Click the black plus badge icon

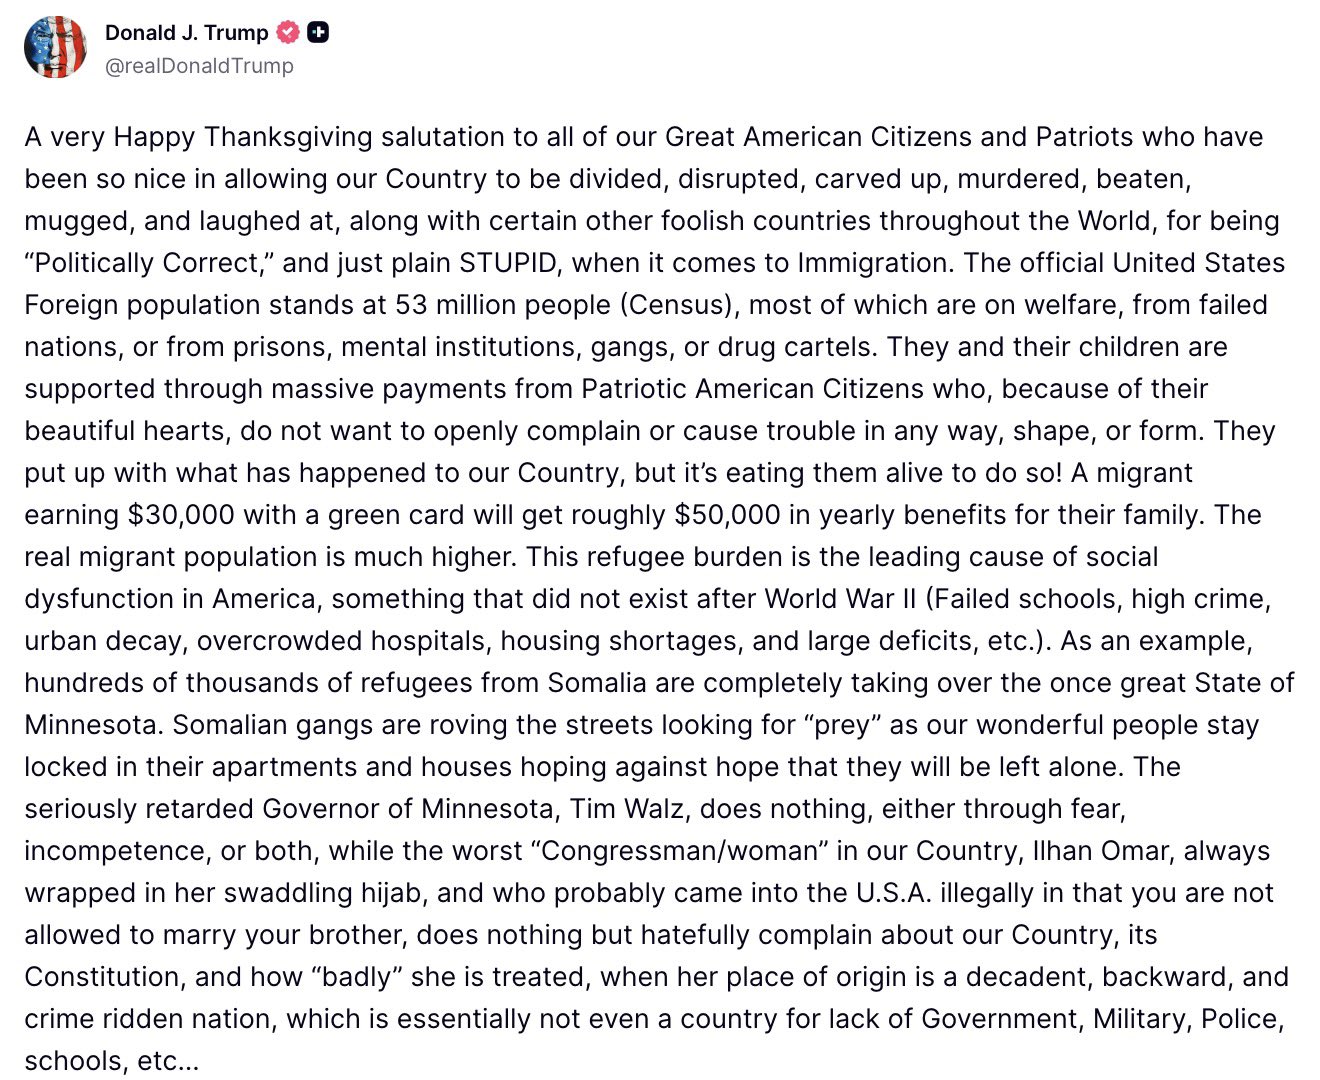click(x=318, y=33)
